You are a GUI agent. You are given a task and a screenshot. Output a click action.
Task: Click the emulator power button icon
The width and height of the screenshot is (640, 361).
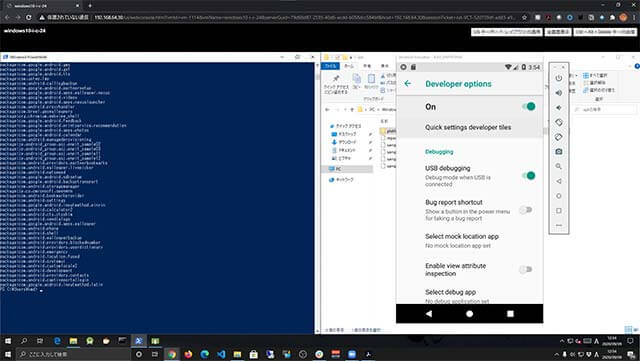559,78
